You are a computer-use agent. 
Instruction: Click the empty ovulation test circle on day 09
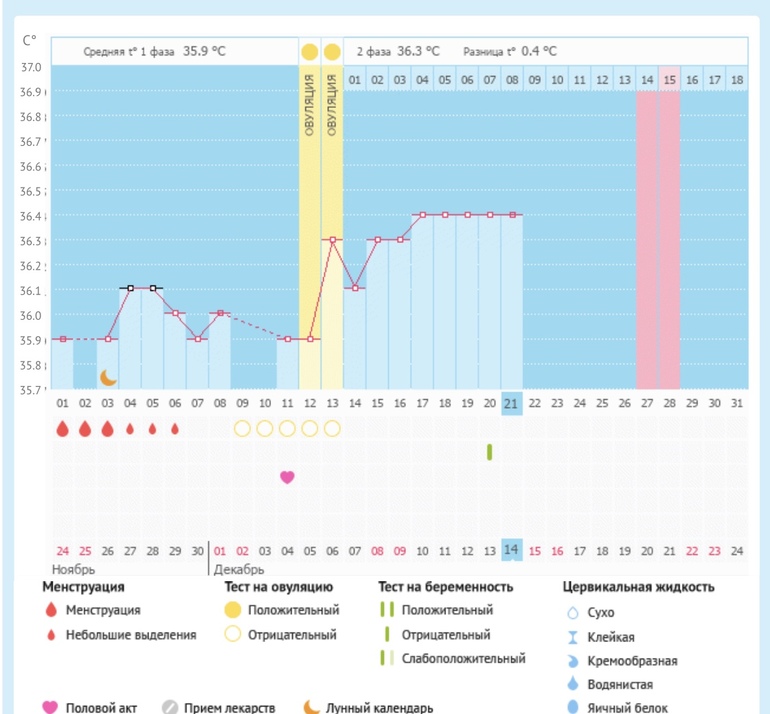[242, 429]
